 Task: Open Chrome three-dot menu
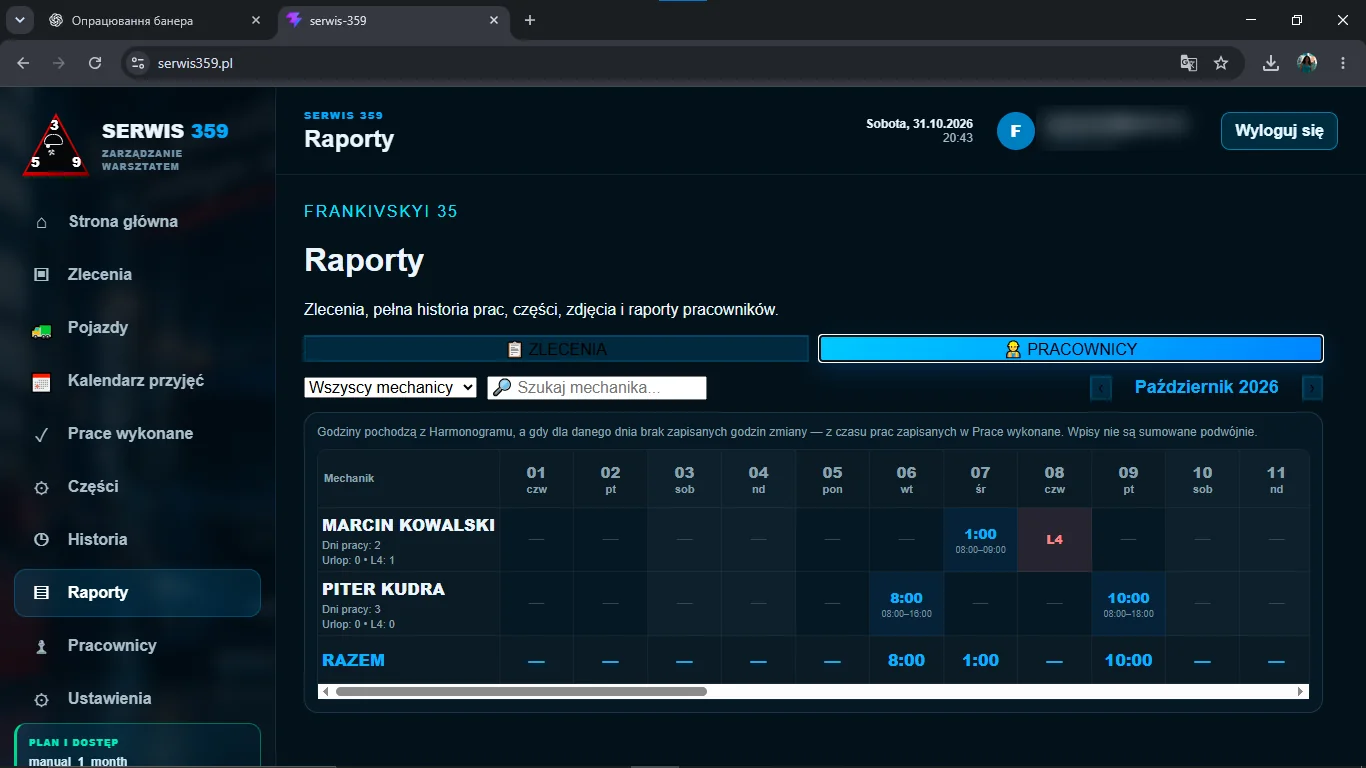(x=1341, y=63)
